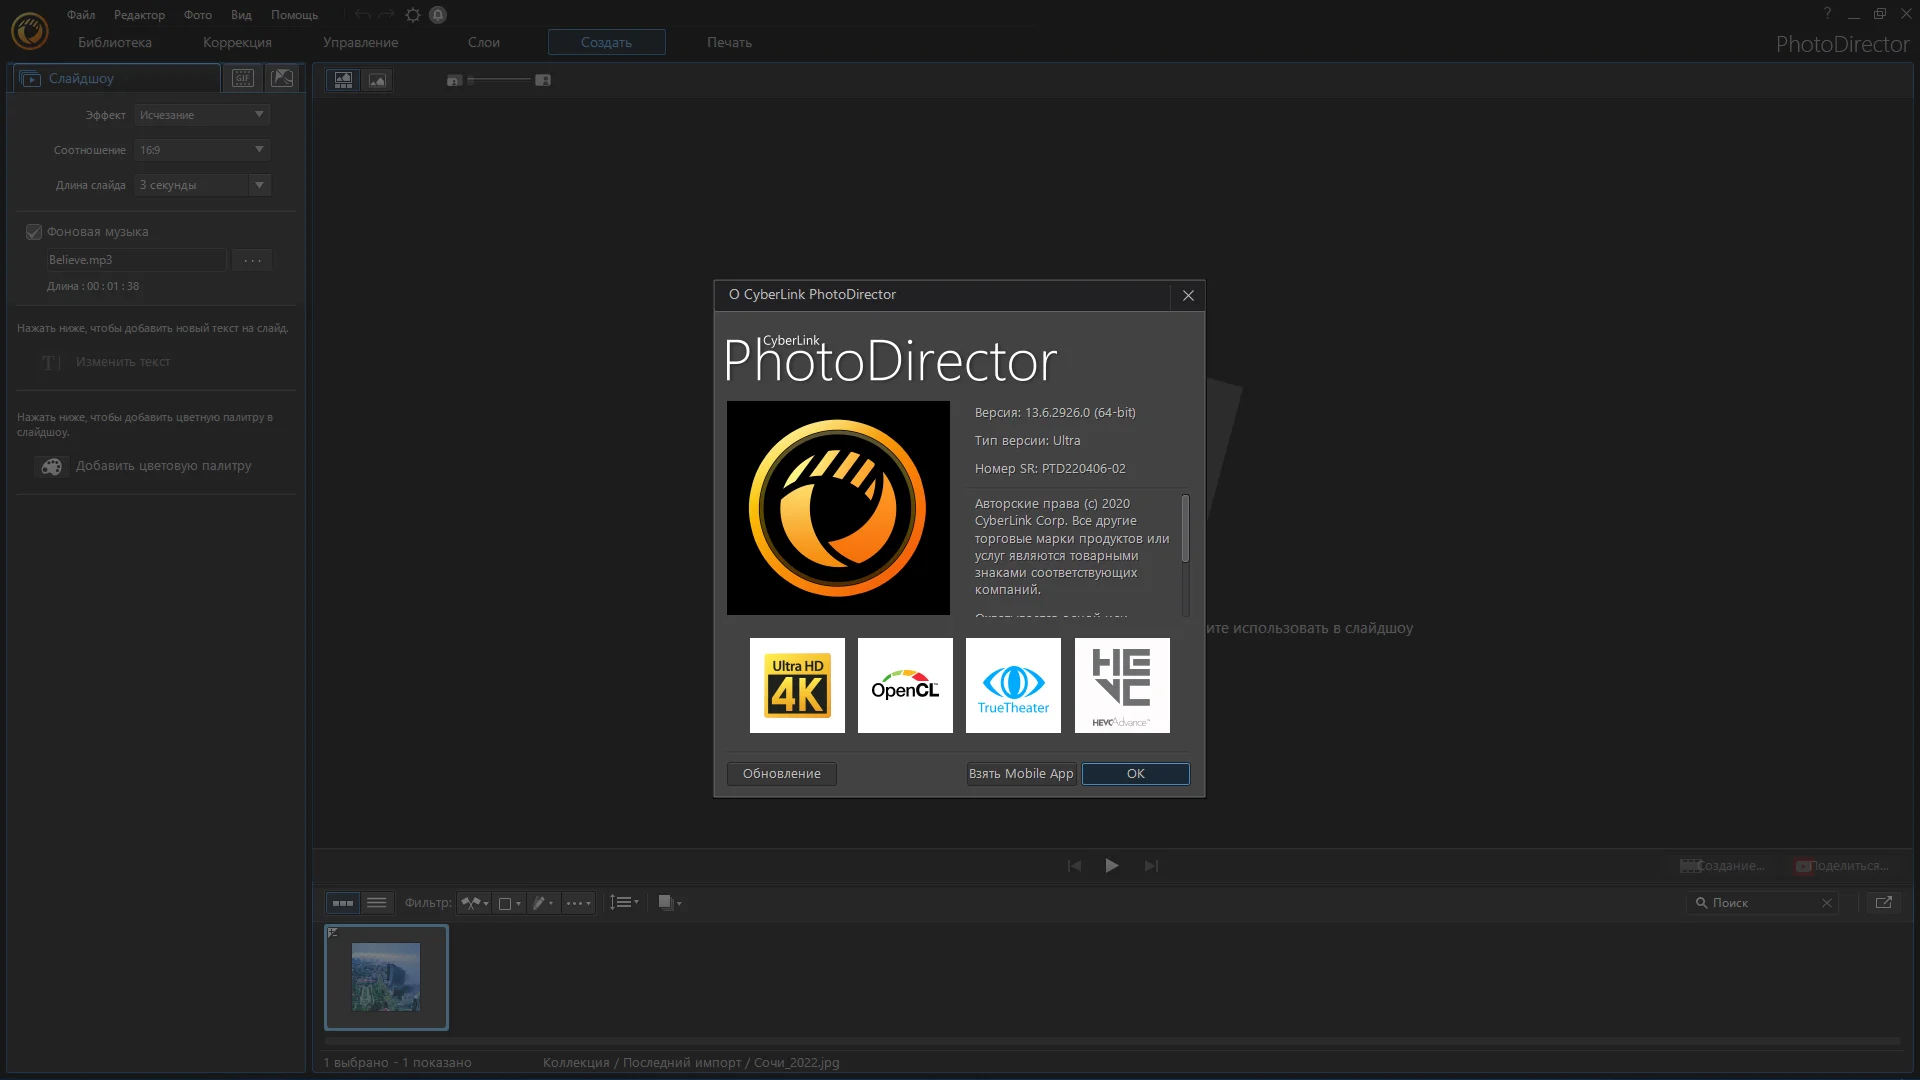Switch to the Управление module
Viewport: 1920px width, 1080px height.
[360, 42]
